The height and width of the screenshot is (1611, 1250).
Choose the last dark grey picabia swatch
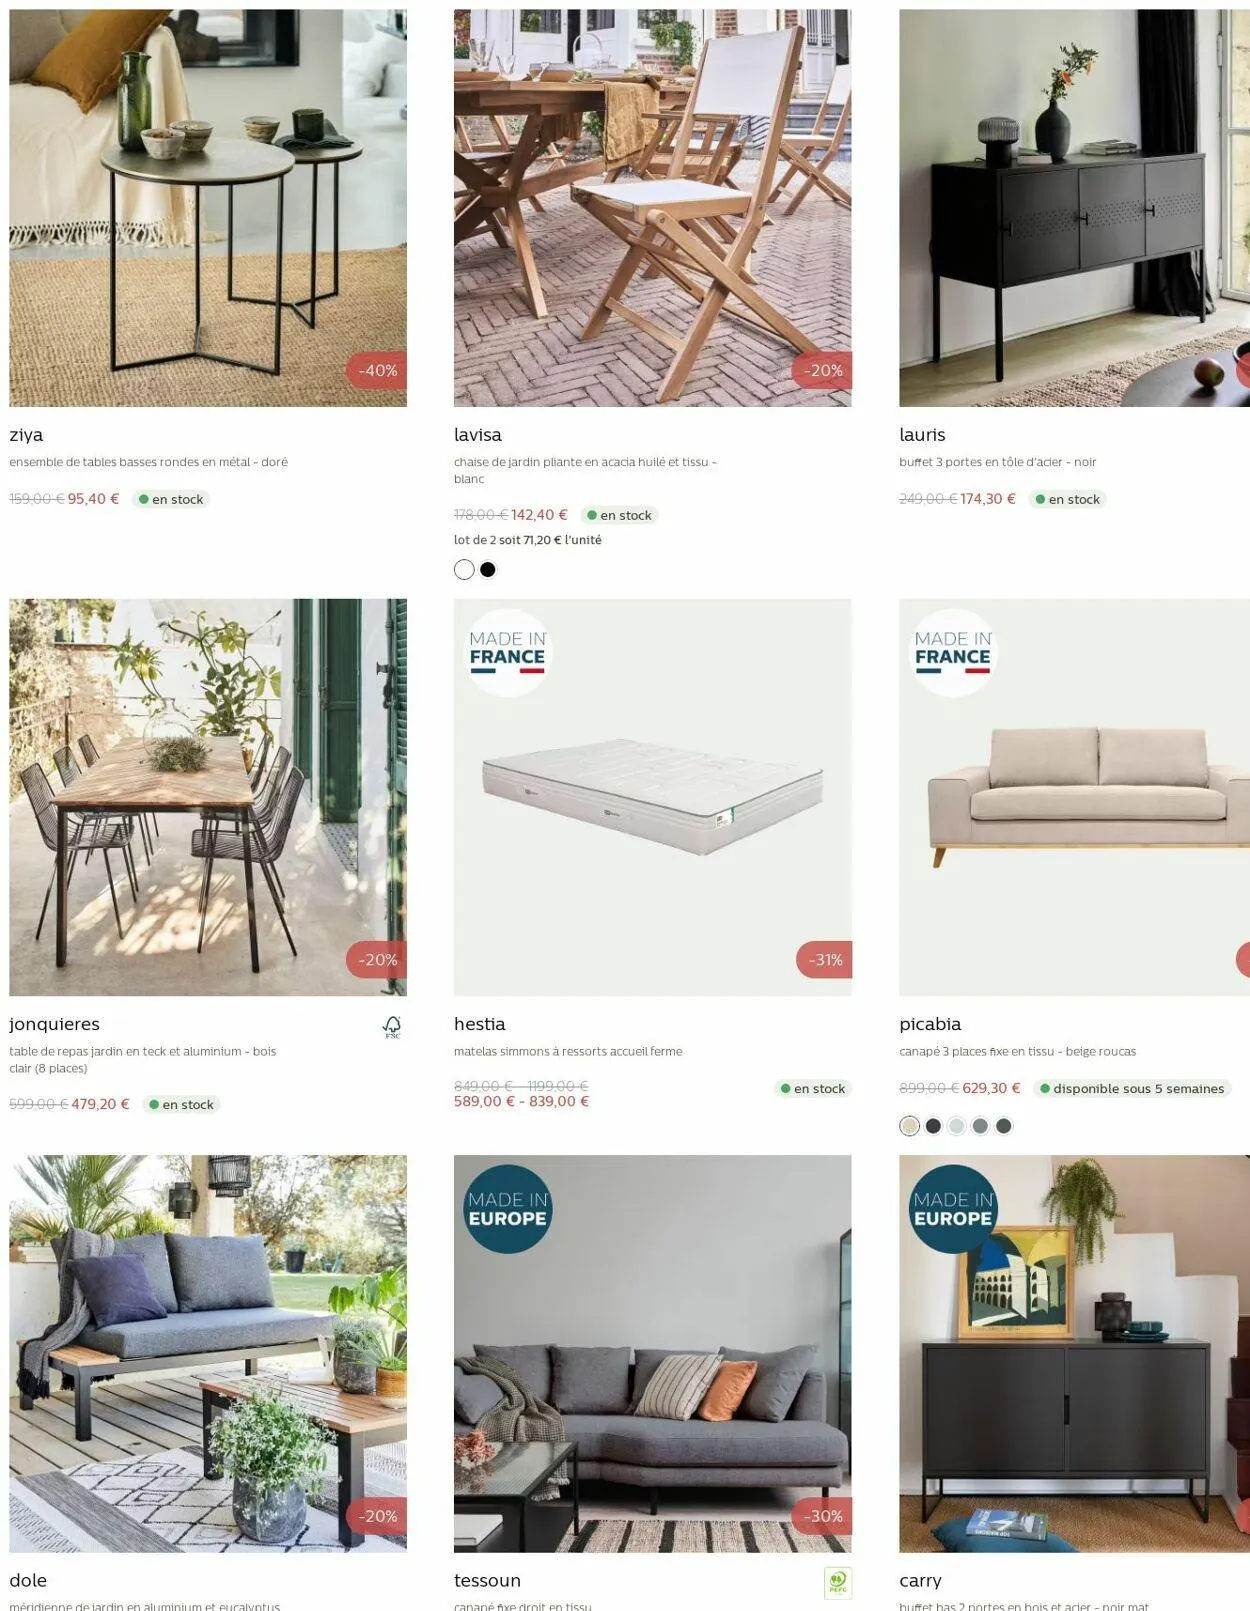coord(1004,1126)
